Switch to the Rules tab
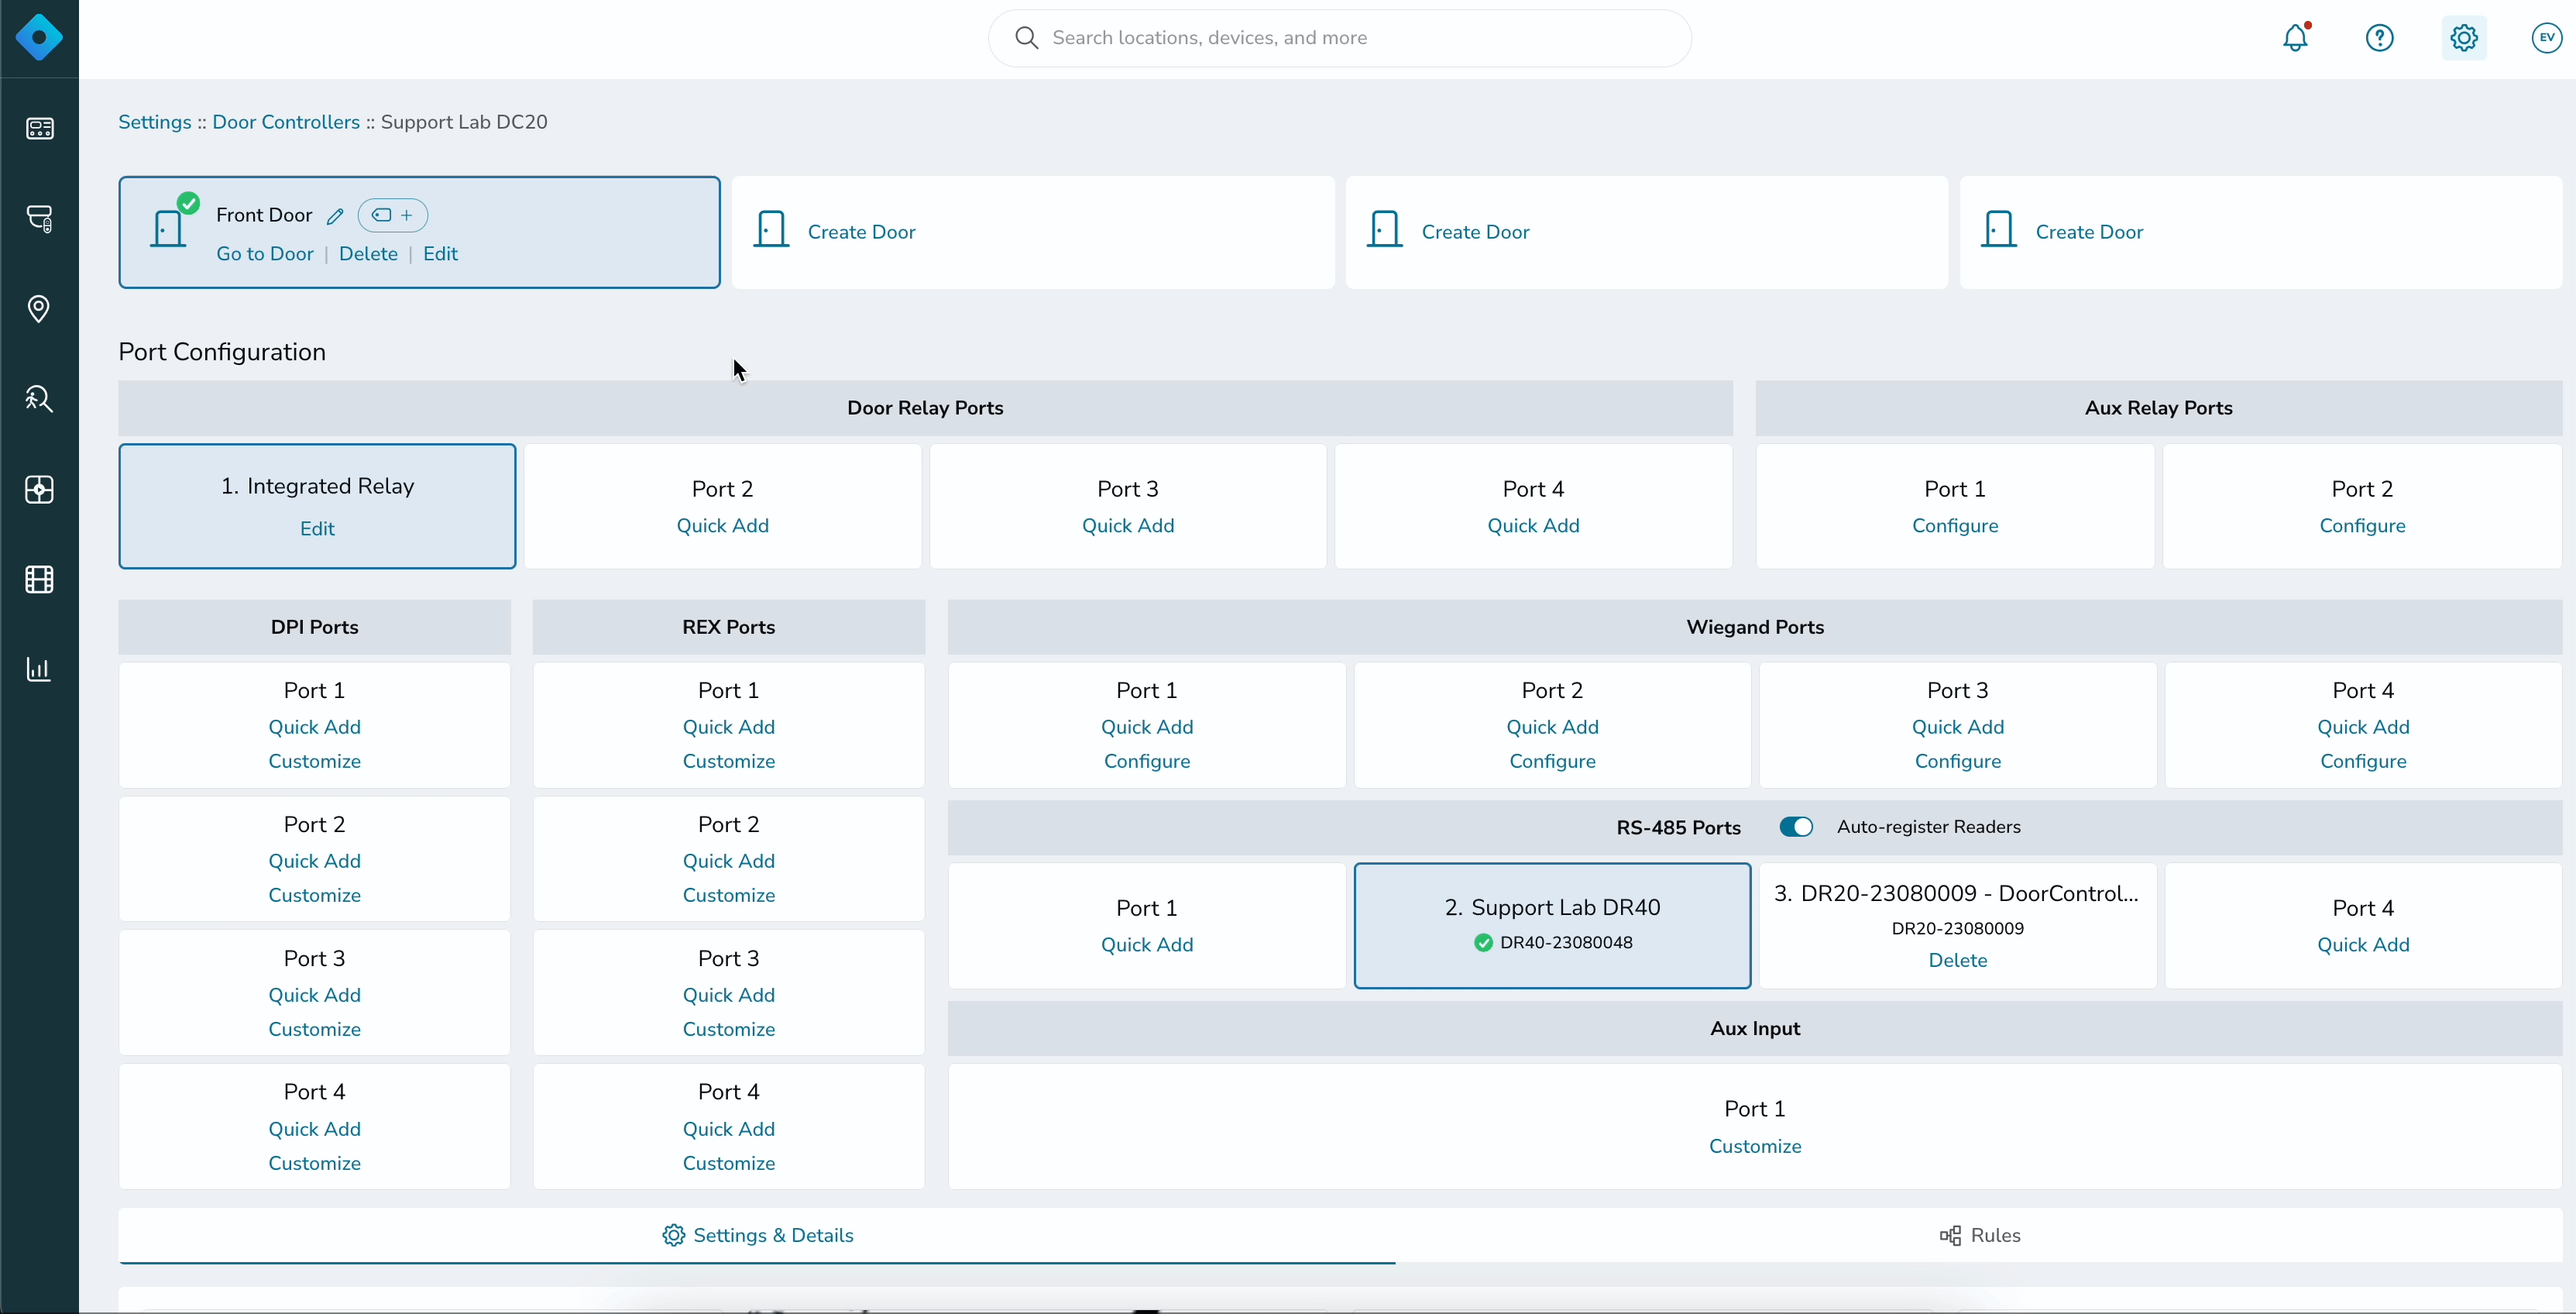Screen dimensions: 2576x1314 (1980, 1235)
